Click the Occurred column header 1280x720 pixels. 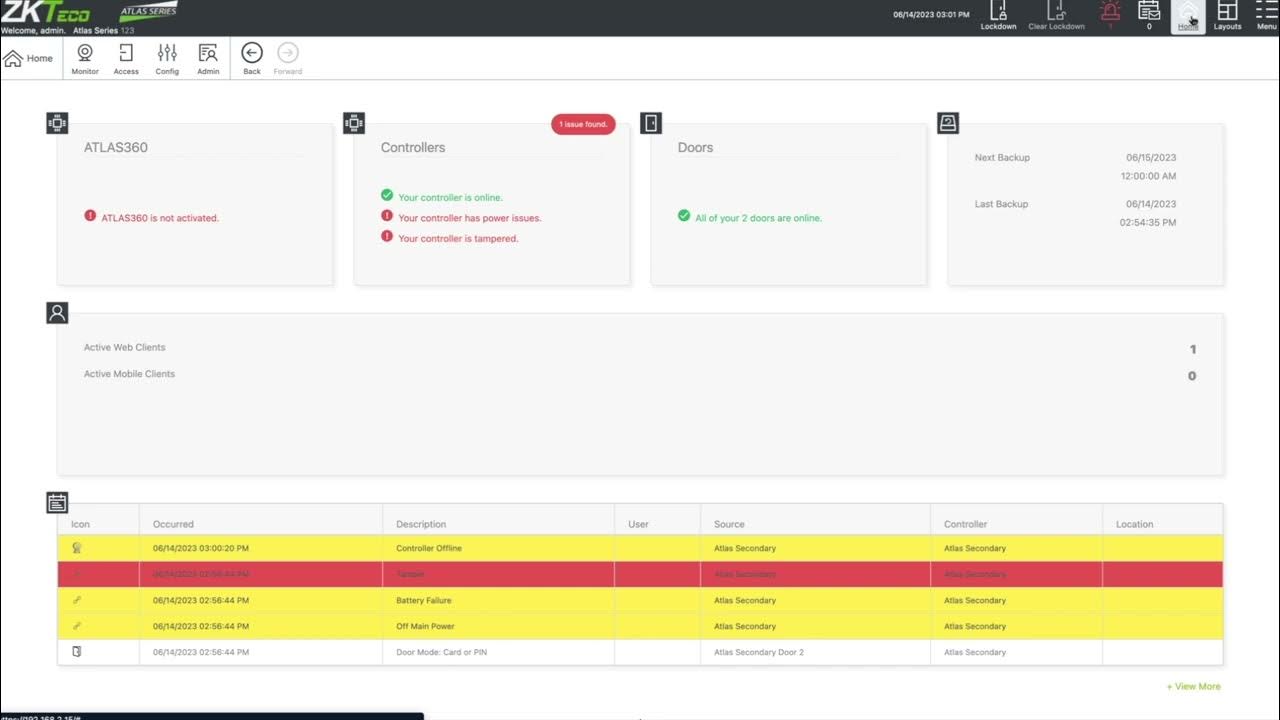click(x=173, y=524)
